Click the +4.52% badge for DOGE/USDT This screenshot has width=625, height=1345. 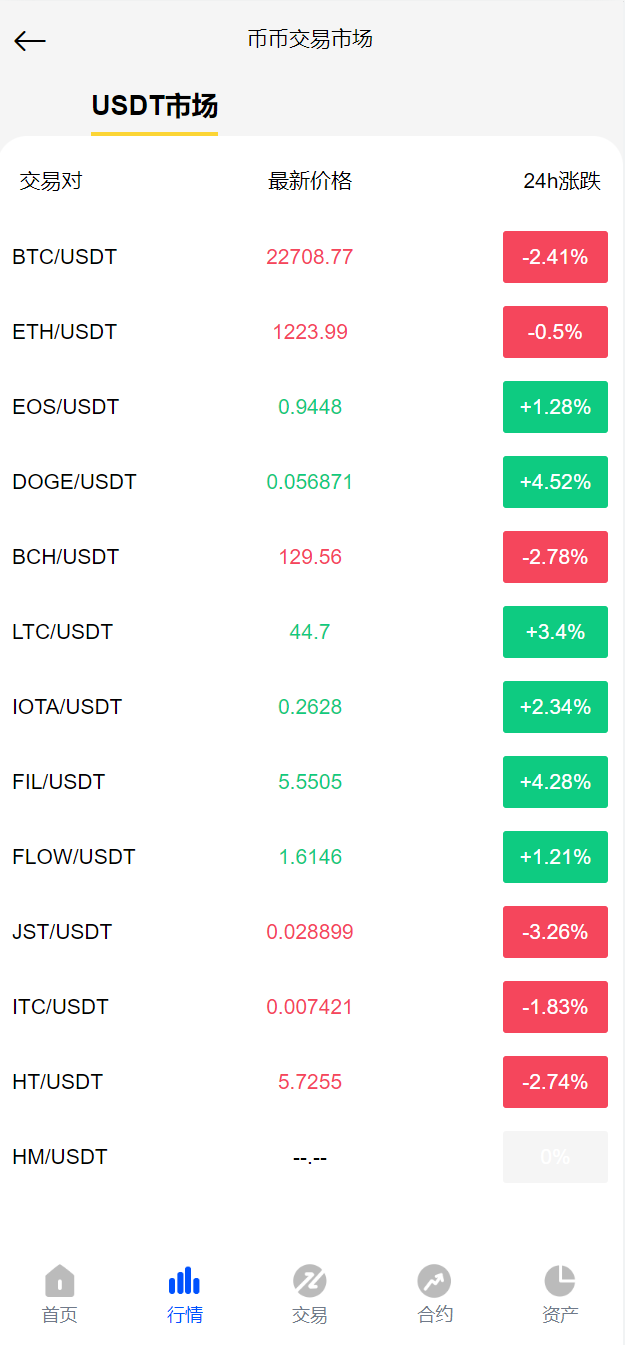[555, 482]
